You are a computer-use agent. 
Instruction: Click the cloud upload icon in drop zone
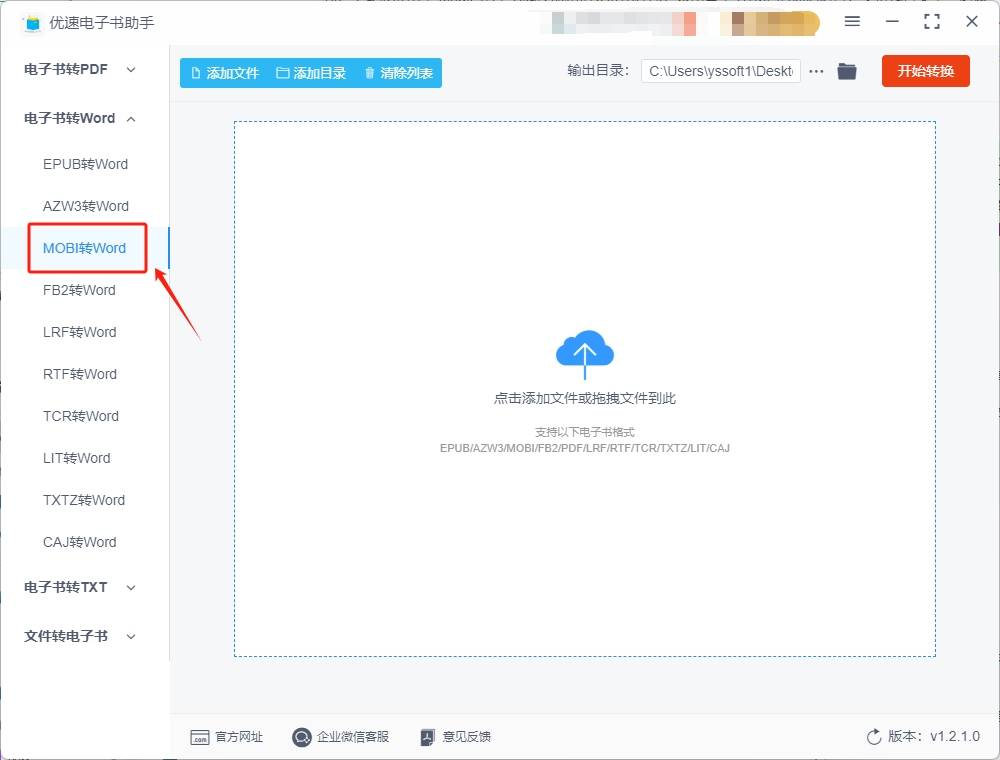(585, 352)
